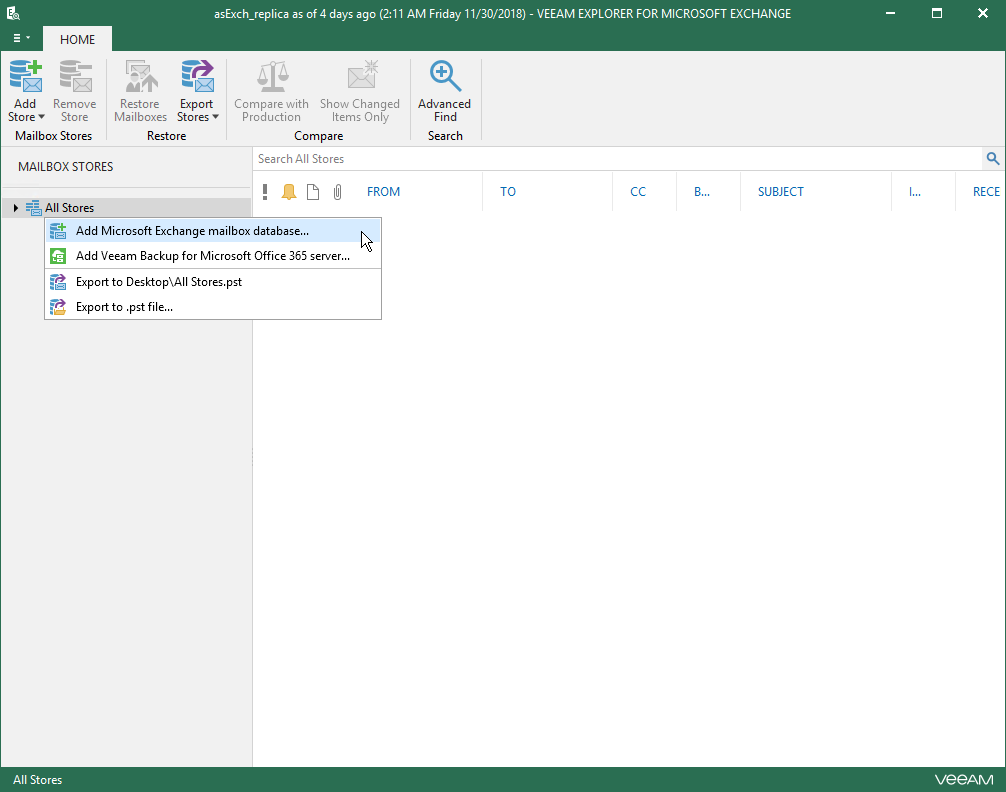Open the Export Stores dropdown arrow
This screenshot has height=792, width=1006.
click(216, 117)
